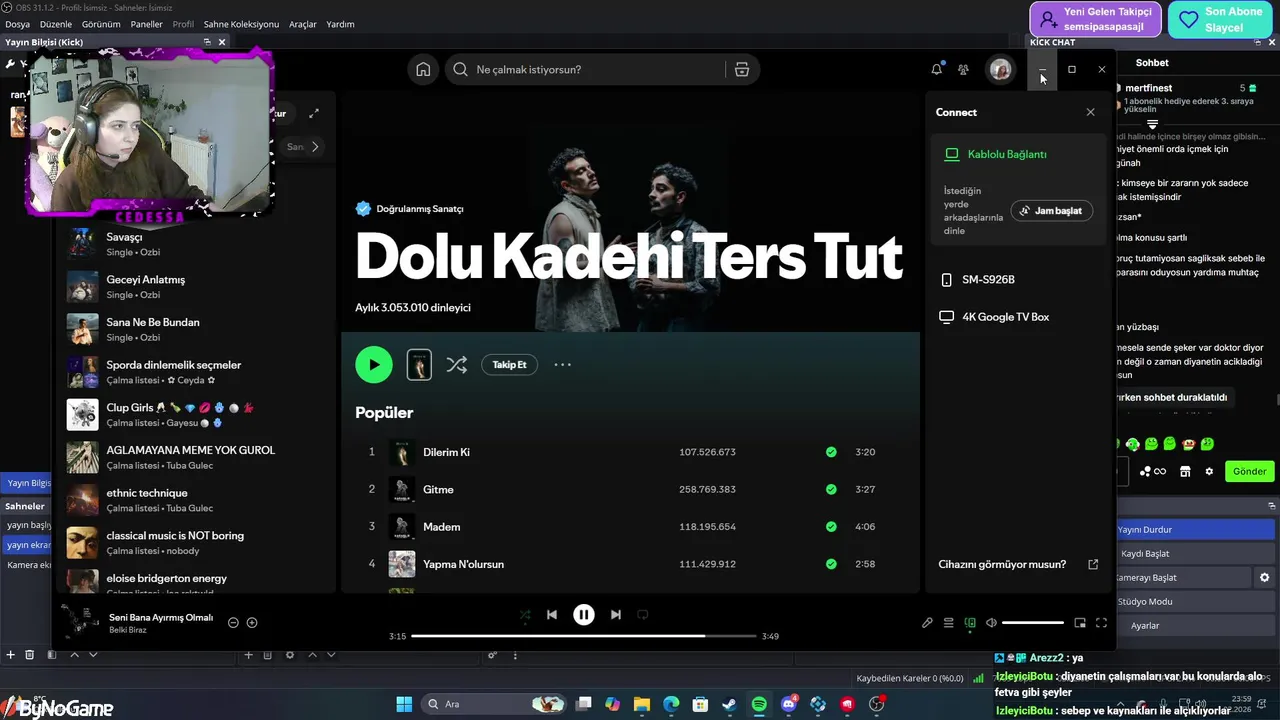
Task: Open Steam from the taskbar
Action: pos(730,704)
